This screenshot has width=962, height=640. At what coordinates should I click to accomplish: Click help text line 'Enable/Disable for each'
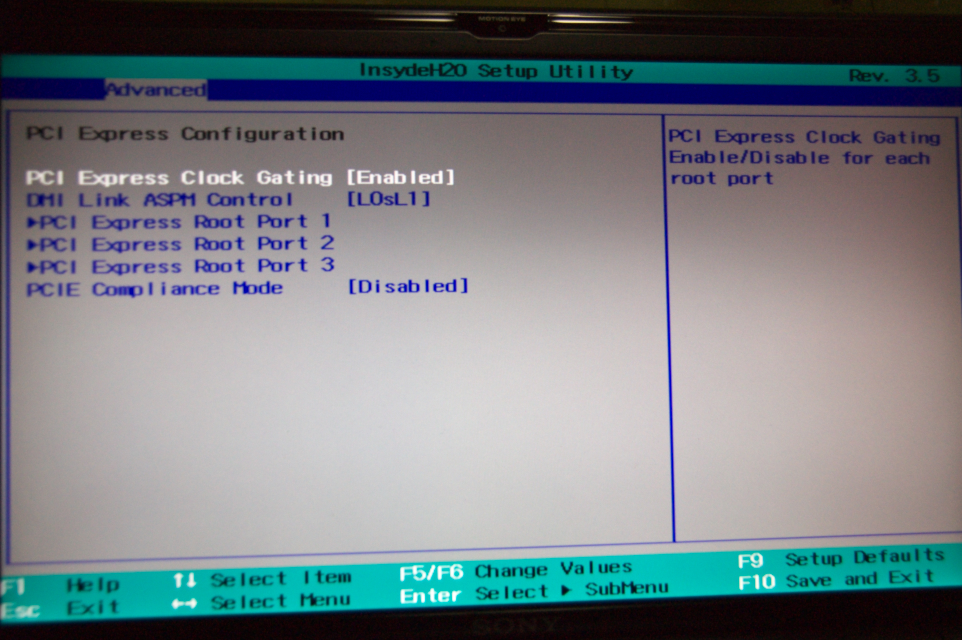799,158
